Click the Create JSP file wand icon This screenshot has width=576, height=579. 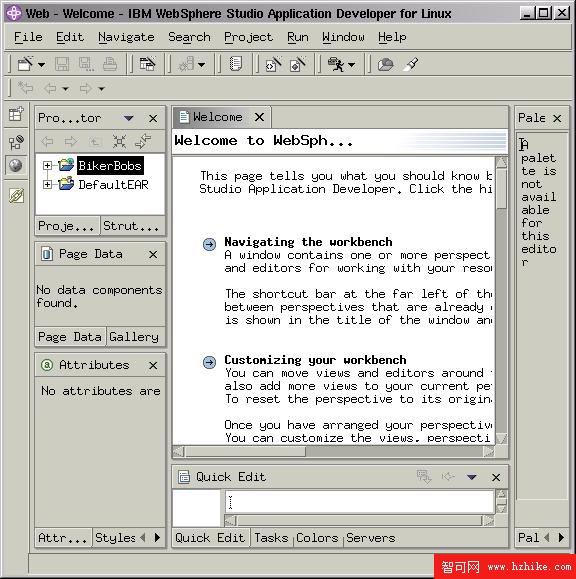pyautogui.click(x=298, y=64)
